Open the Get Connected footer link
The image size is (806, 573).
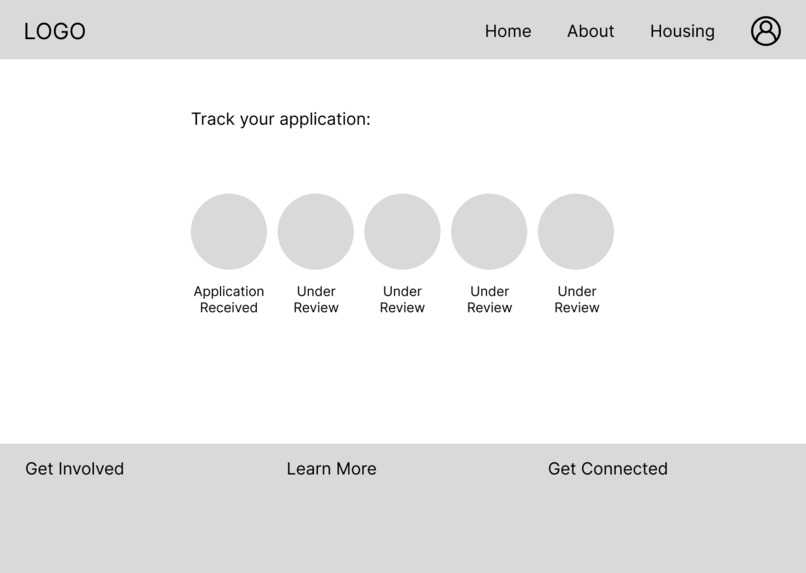[x=608, y=469]
